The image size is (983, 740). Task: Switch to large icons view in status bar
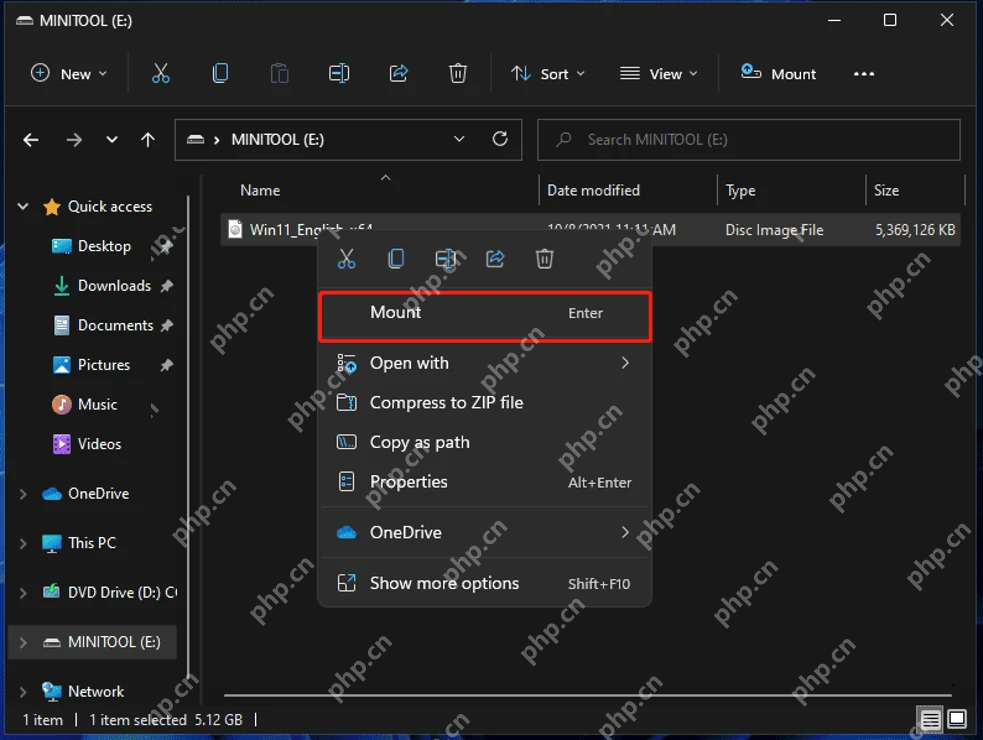(x=957, y=719)
